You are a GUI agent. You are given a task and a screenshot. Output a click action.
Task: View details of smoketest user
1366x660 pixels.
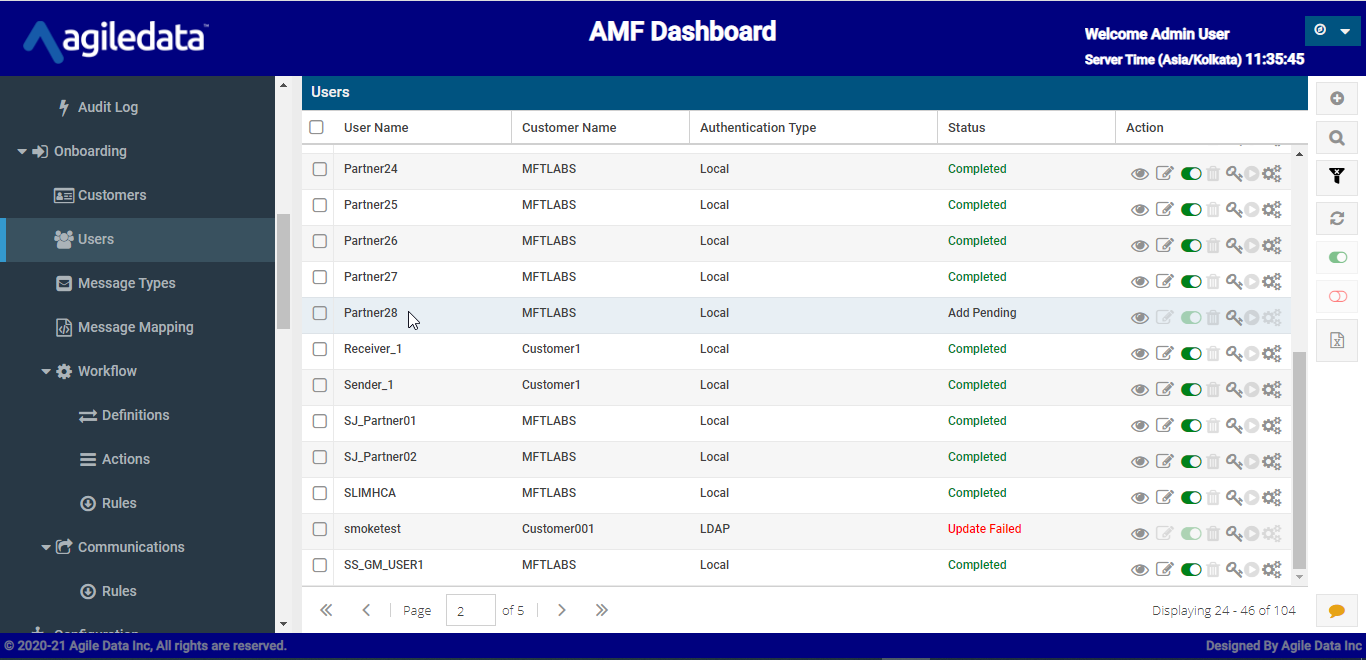[1139, 534]
